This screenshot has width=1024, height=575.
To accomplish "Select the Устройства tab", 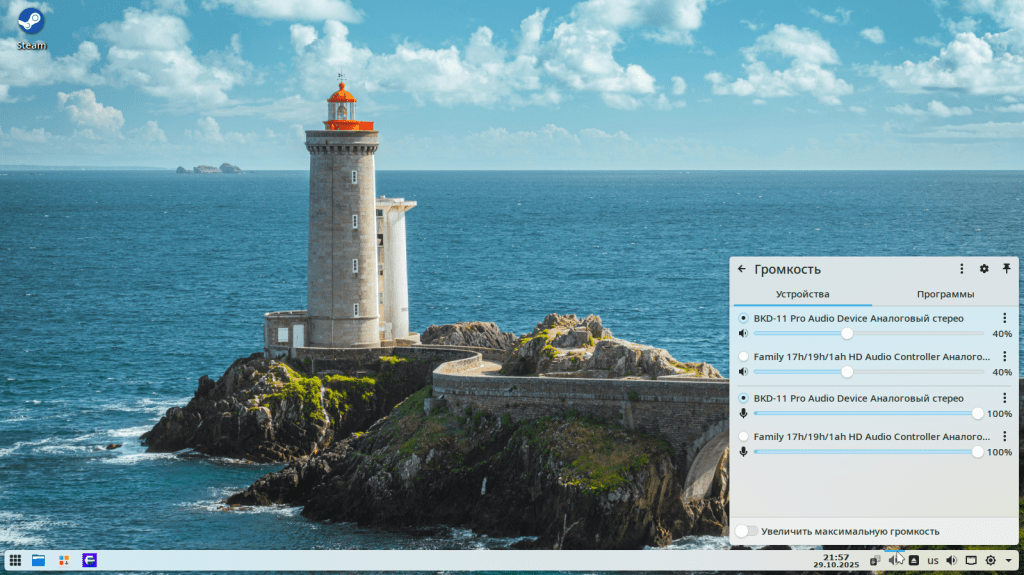I will 802,294.
